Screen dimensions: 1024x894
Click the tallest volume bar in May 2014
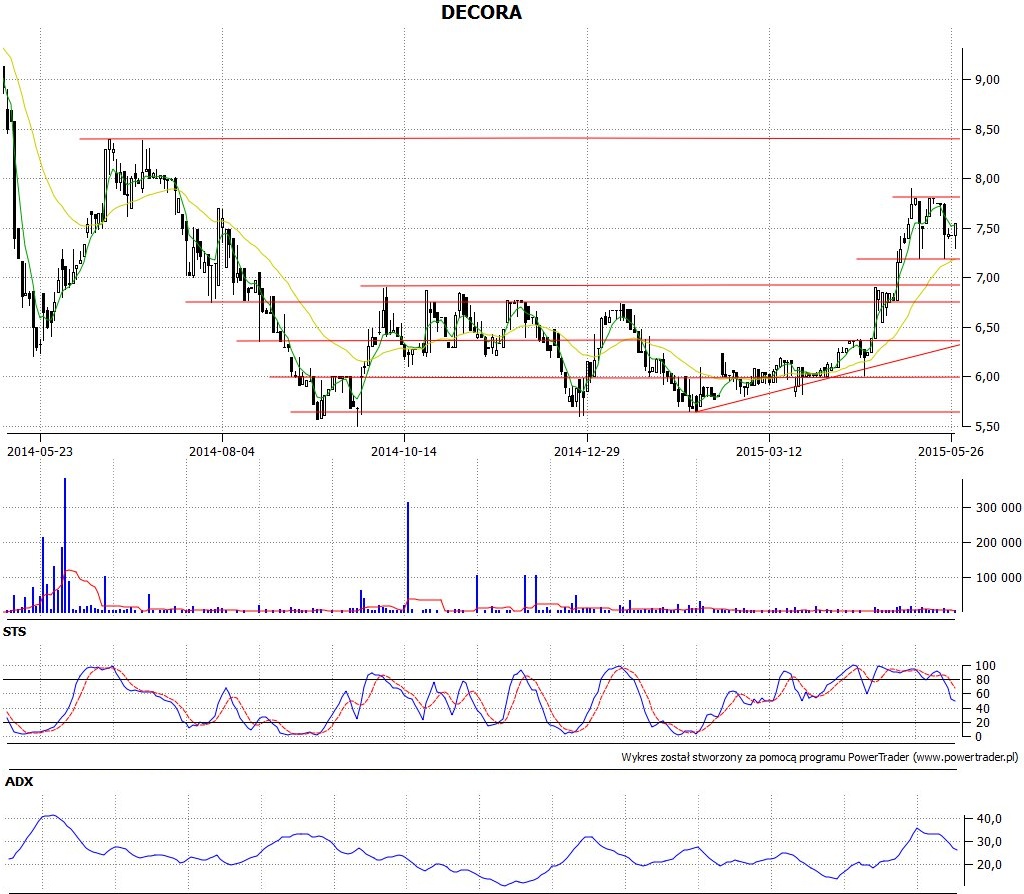tap(65, 545)
